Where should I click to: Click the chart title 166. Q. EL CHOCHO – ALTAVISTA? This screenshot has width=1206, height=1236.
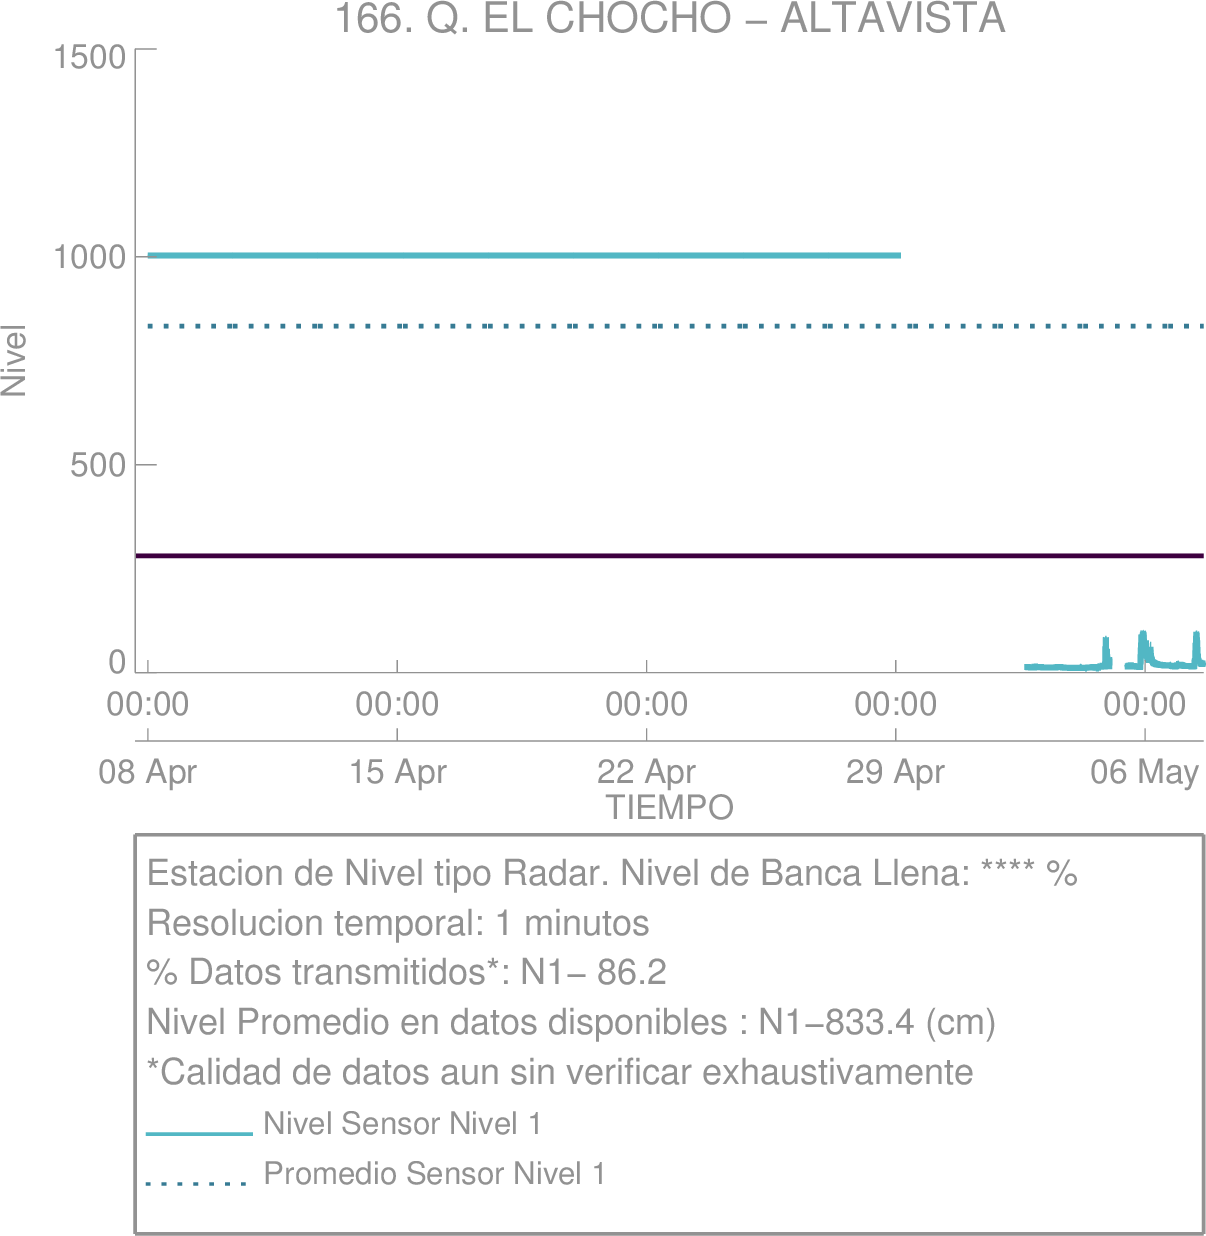668,19
